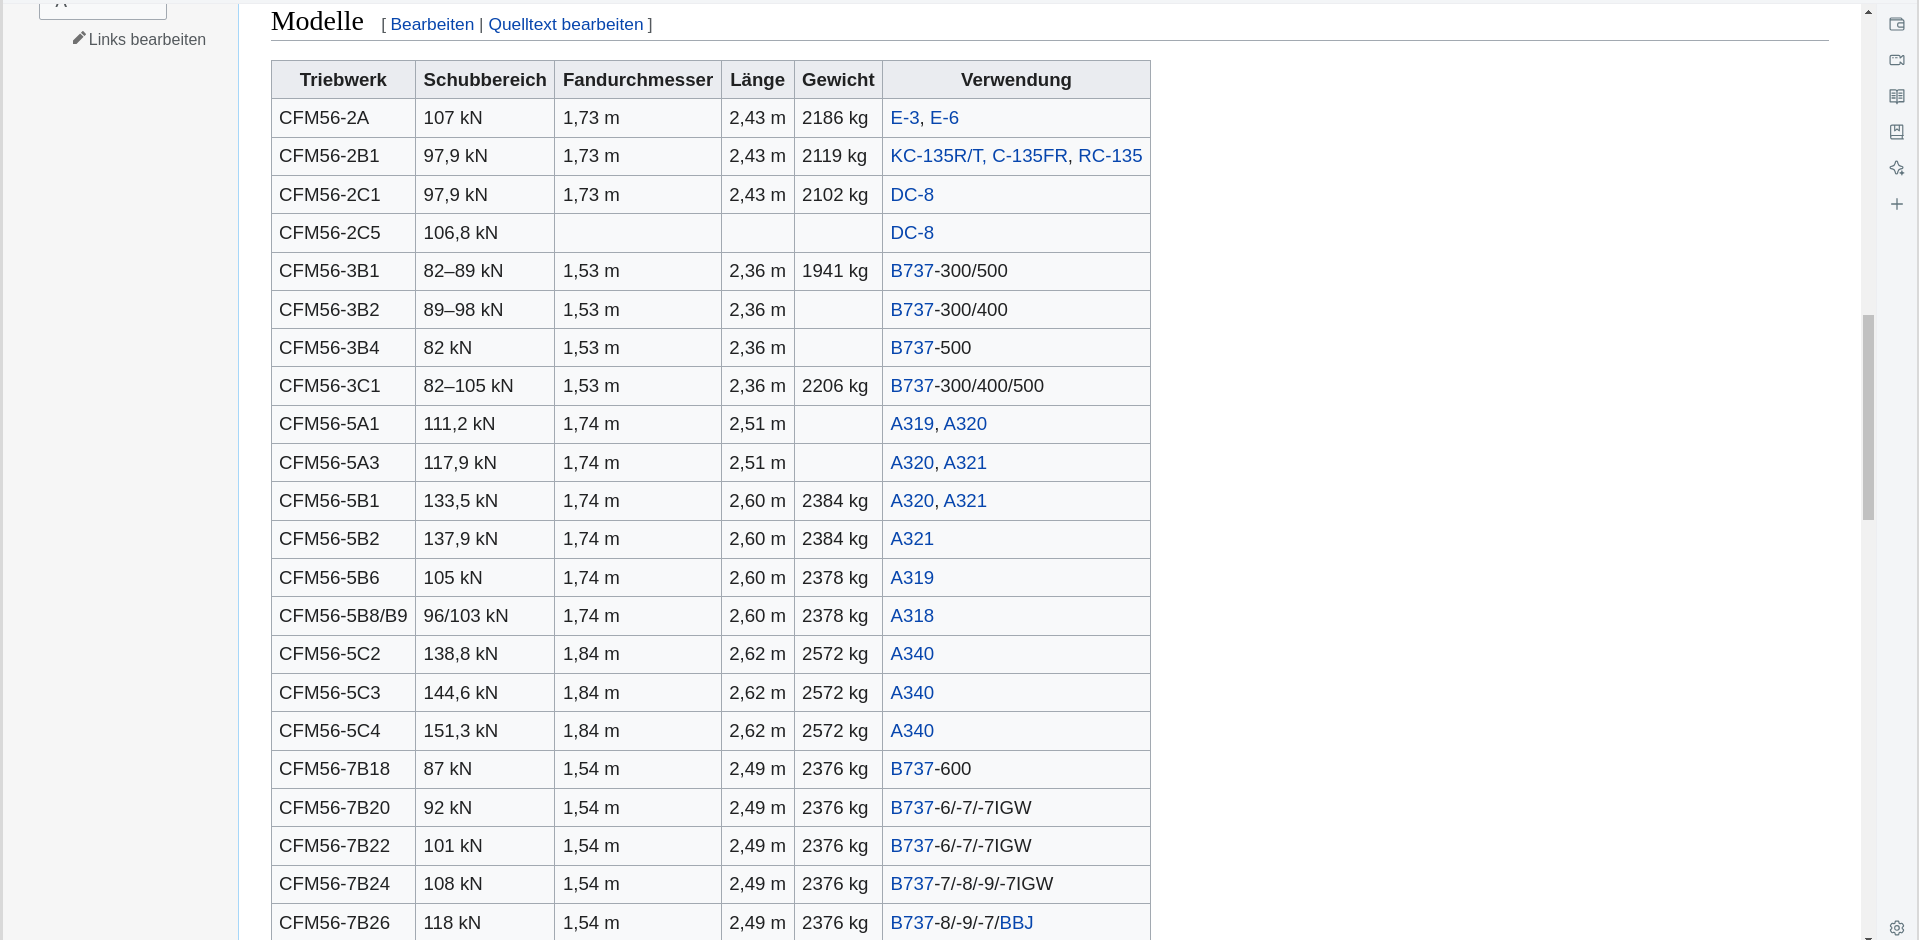The image size is (1919, 940).
Task: Open the A318 link
Action: click(x=912, y=616)
